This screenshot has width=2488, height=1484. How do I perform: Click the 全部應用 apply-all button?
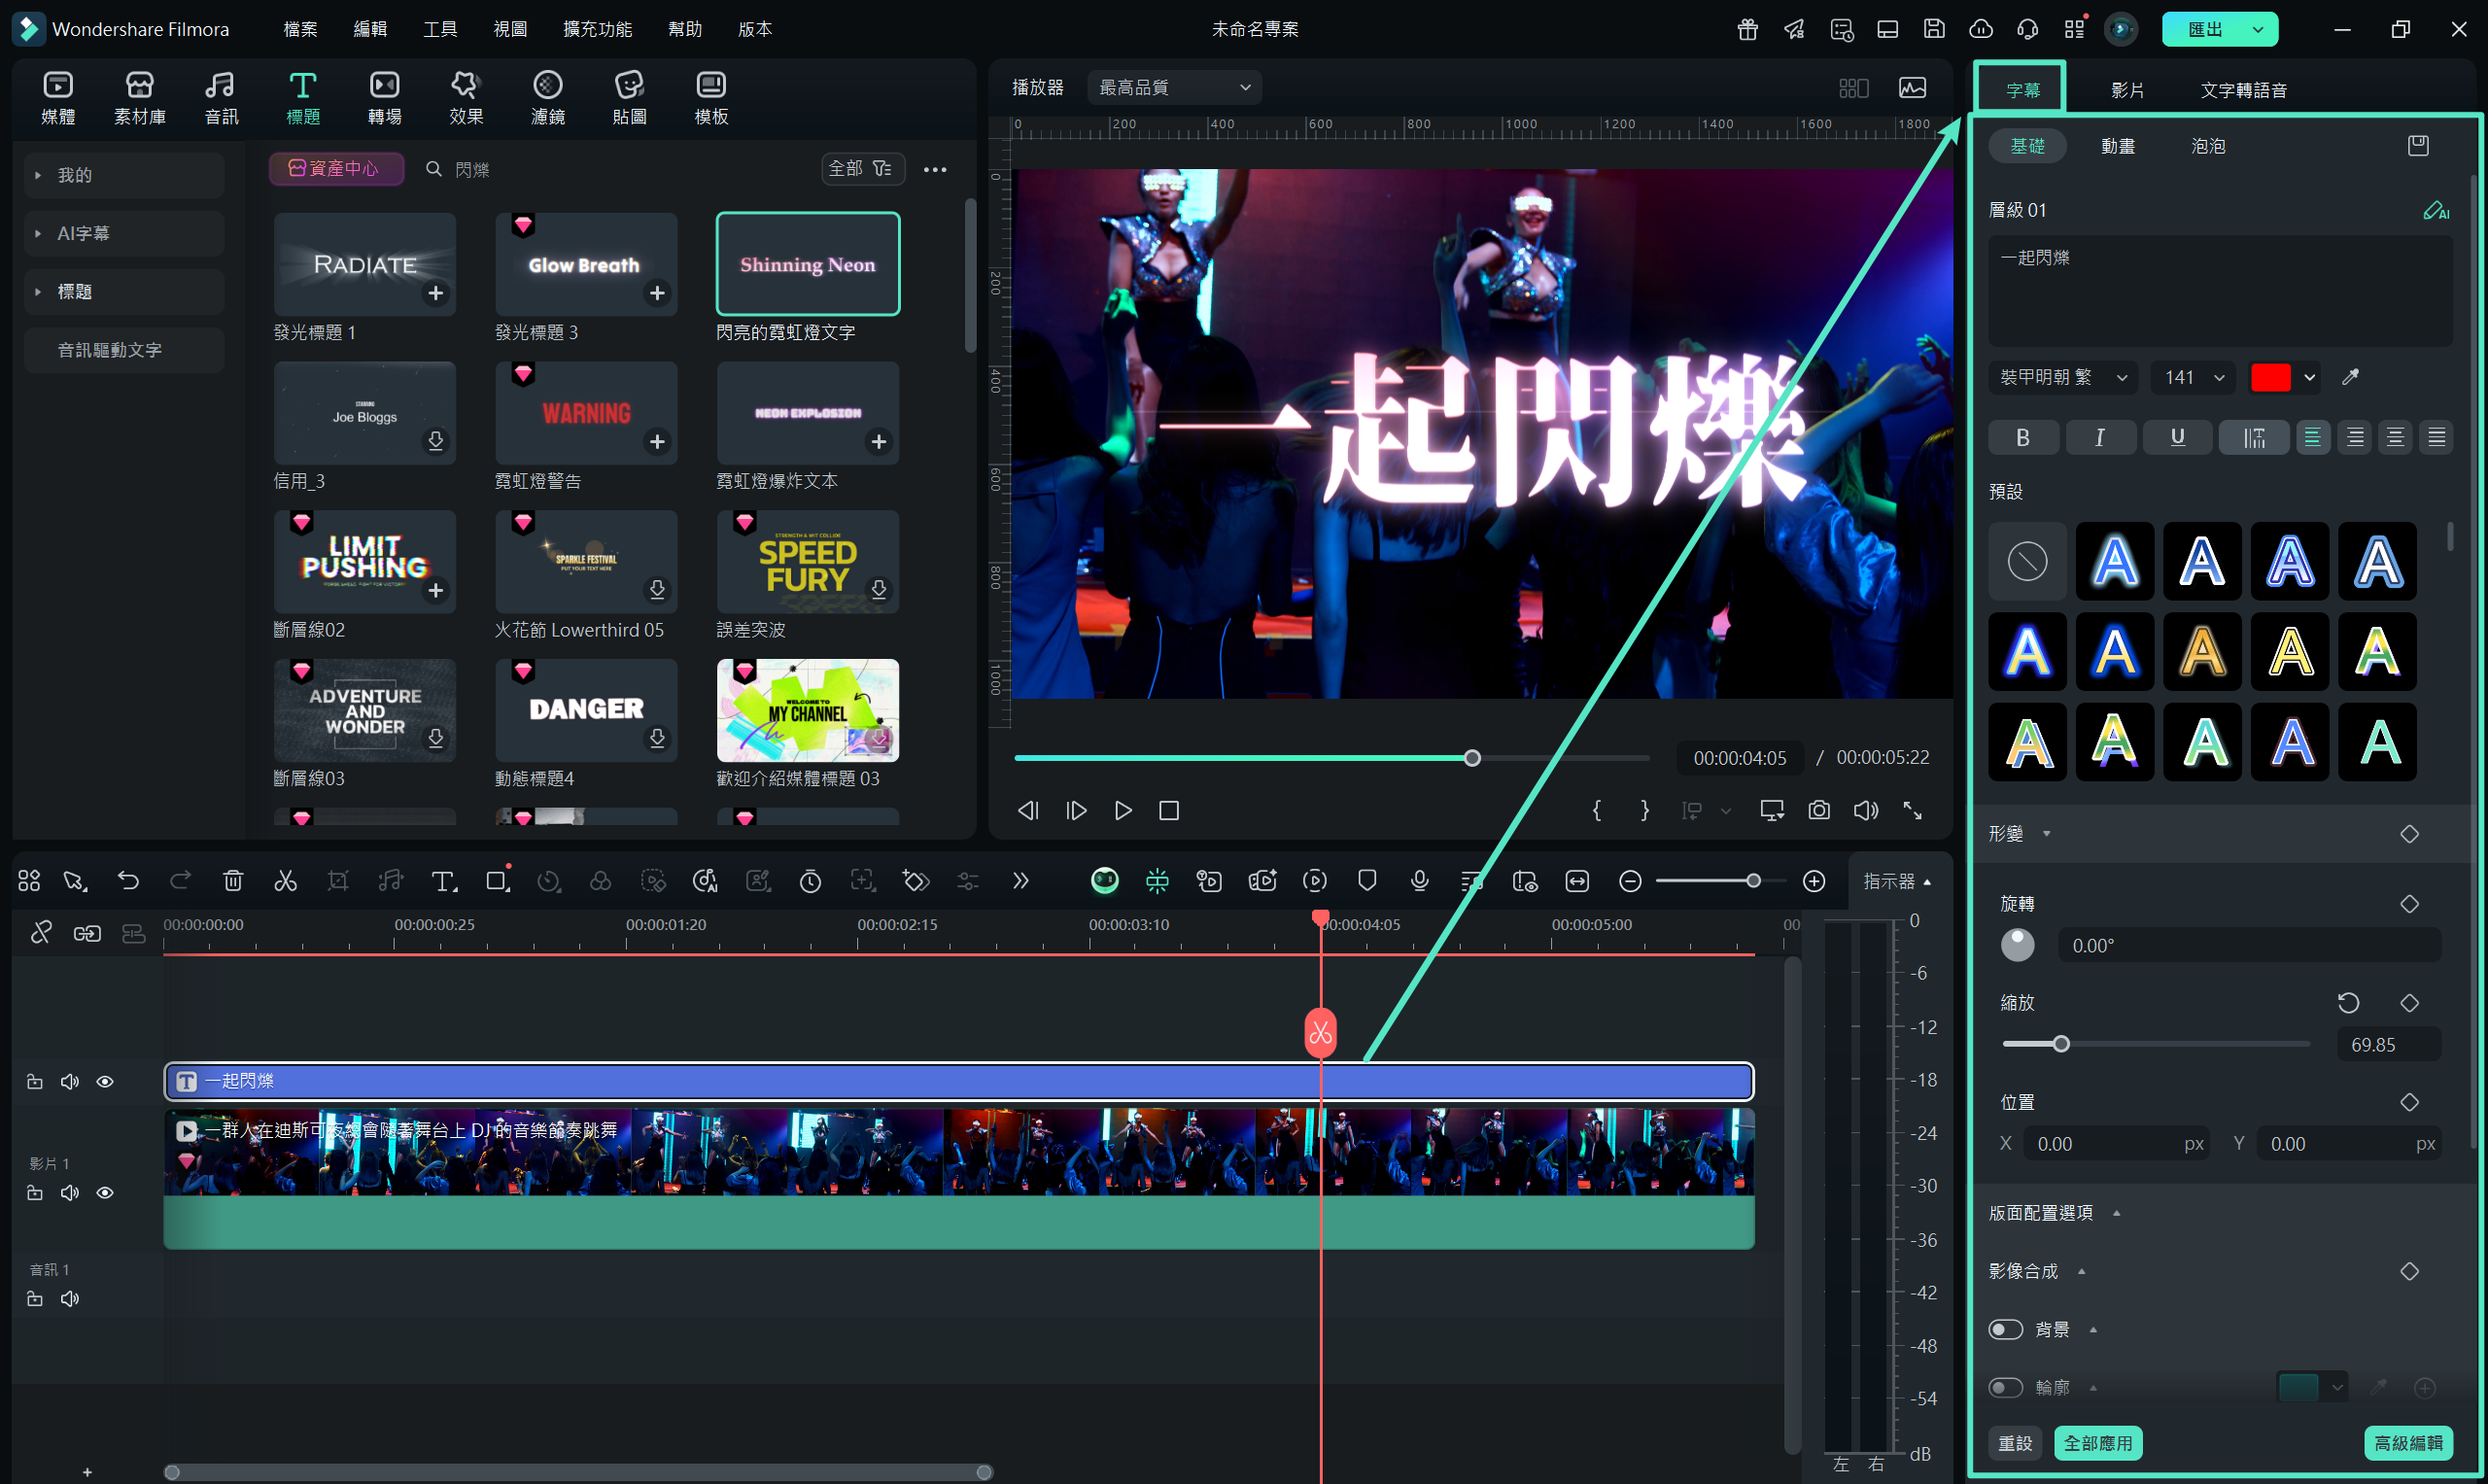(x=2097, y=1443)
